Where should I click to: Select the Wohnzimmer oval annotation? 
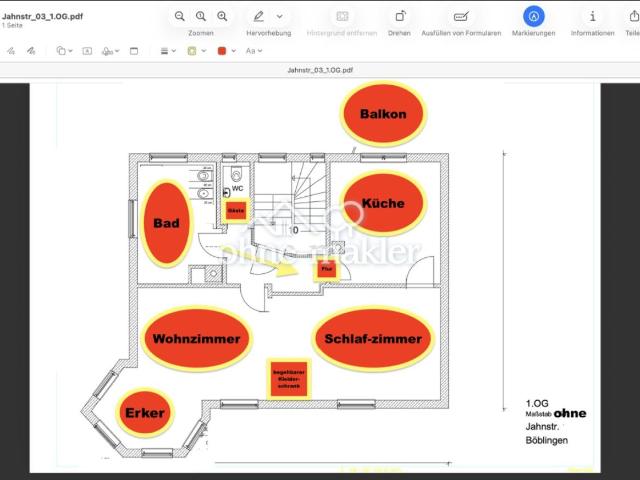(x=197, y=339)
